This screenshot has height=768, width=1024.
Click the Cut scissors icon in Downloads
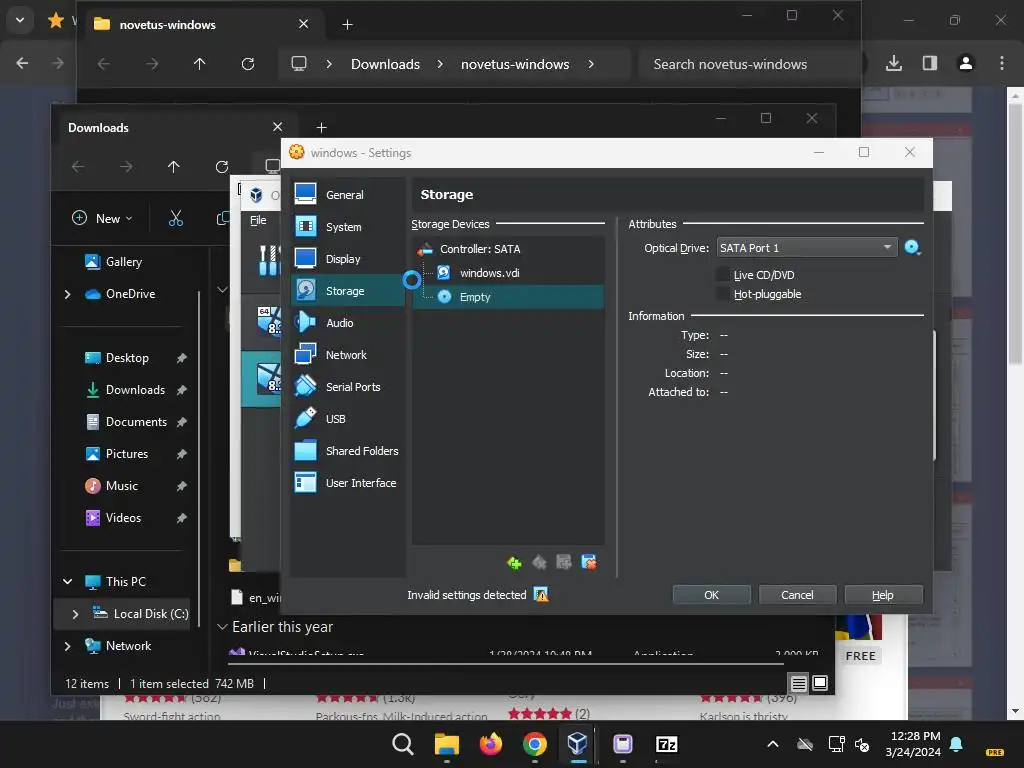click(176, 218)
